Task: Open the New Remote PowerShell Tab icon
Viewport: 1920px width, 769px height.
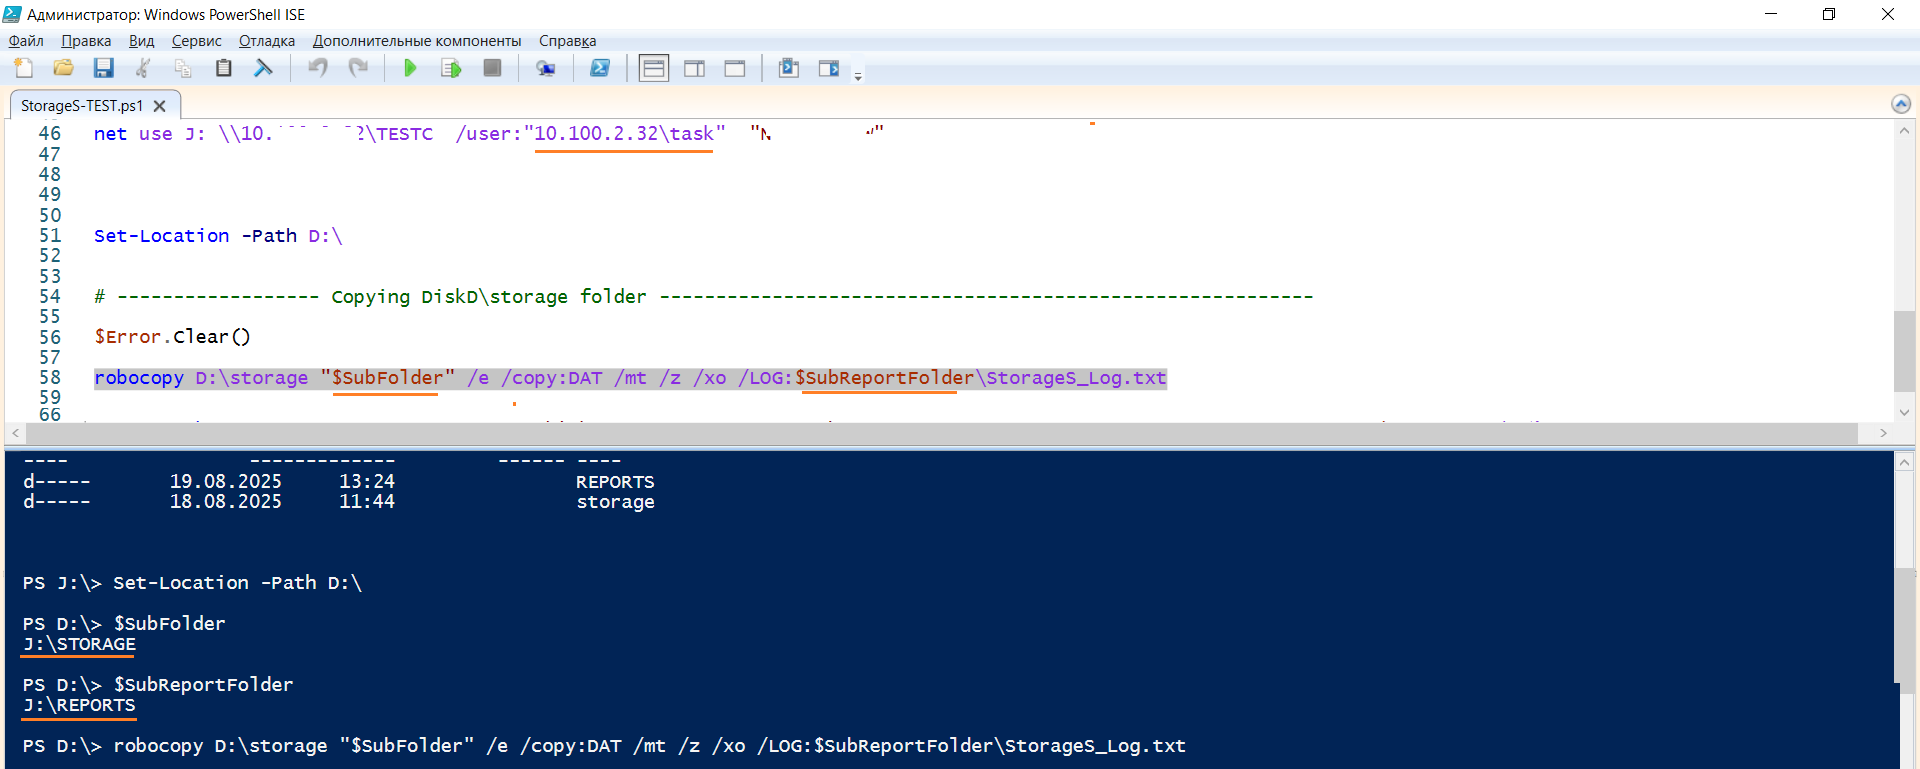Action: [x=545, y=68]
